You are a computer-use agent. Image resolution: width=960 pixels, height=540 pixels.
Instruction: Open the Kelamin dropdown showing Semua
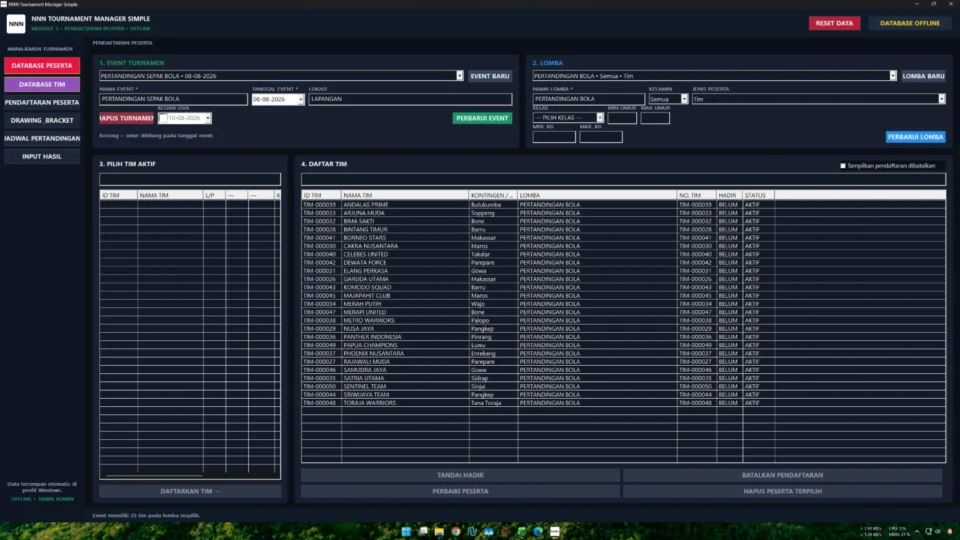684,99
